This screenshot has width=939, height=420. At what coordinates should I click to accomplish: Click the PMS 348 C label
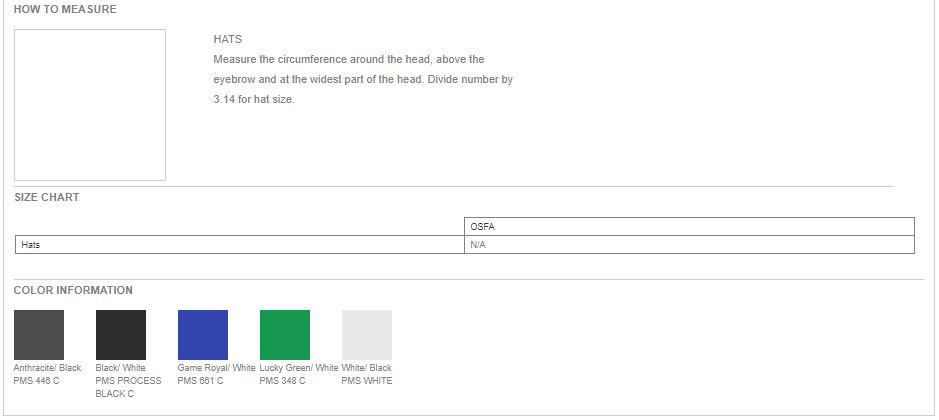pos(282,381)
